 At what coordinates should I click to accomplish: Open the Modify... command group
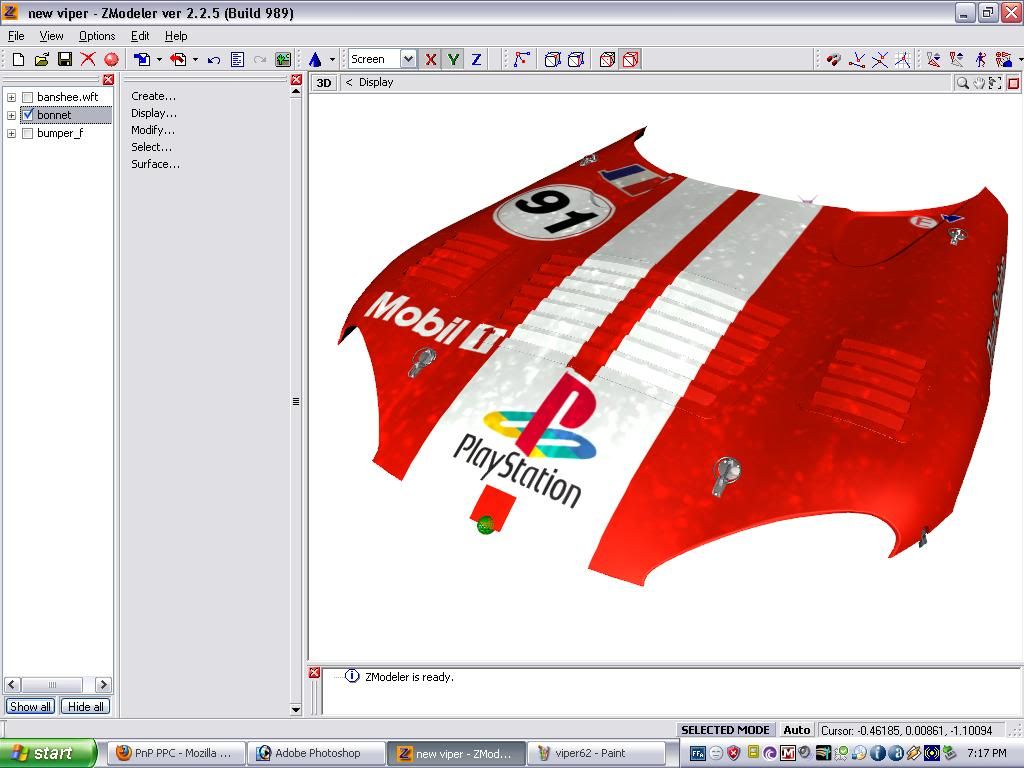click(153, 130)
